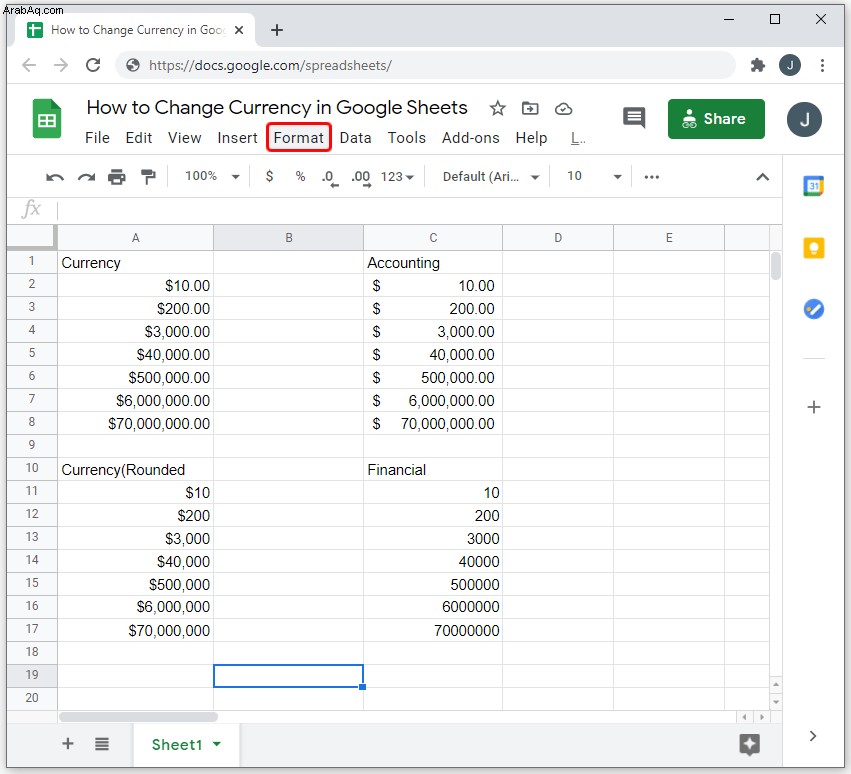Click the side panel arrow at bottom right
This screenshot has width=851, height=774.
[x=812, y=736]
